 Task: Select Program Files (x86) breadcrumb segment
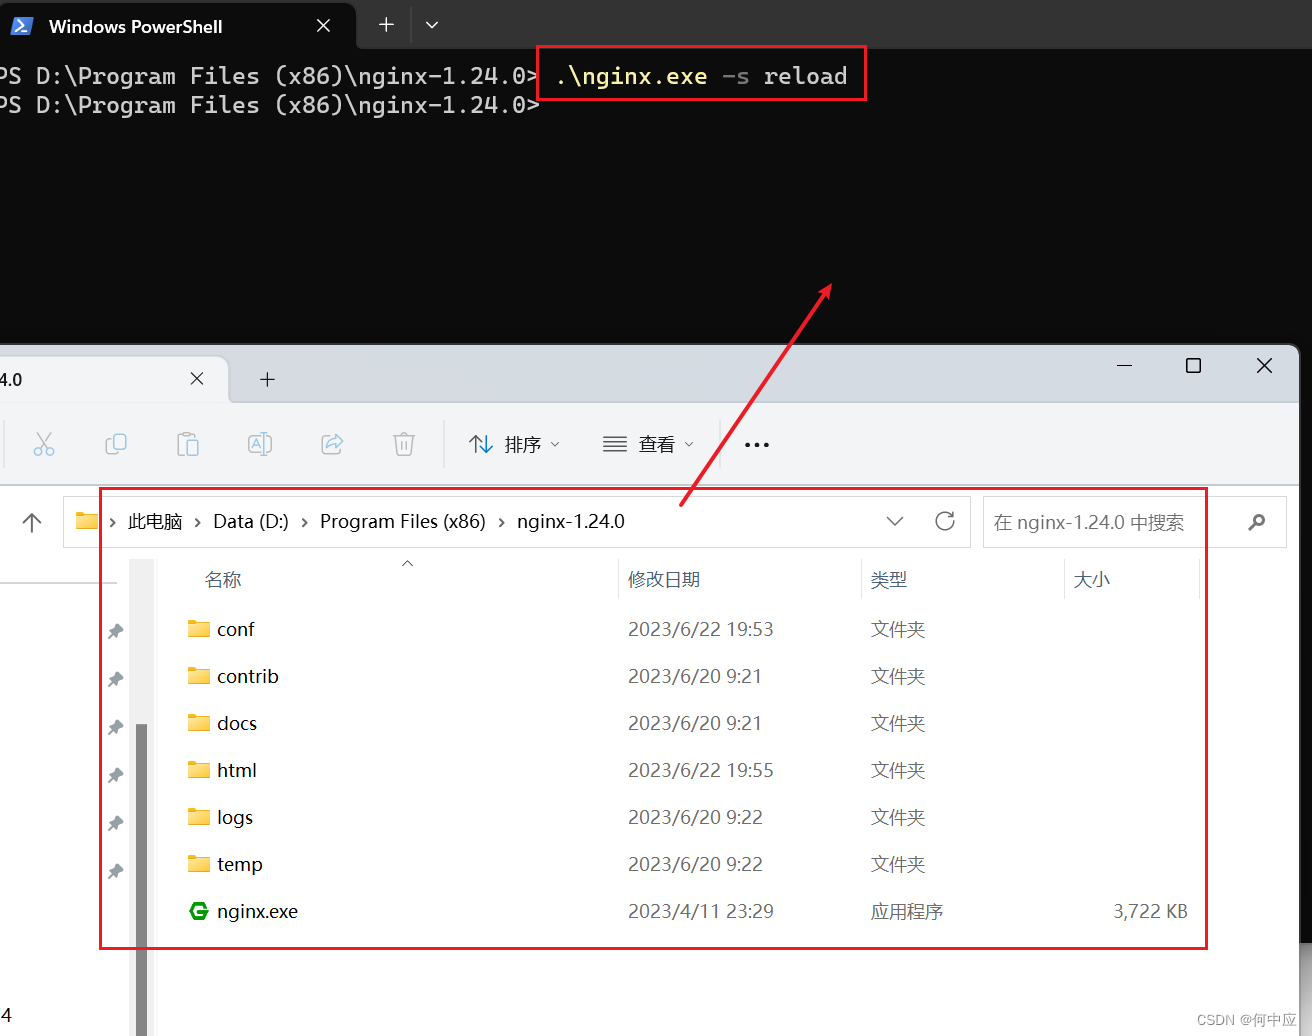[403, 522]
